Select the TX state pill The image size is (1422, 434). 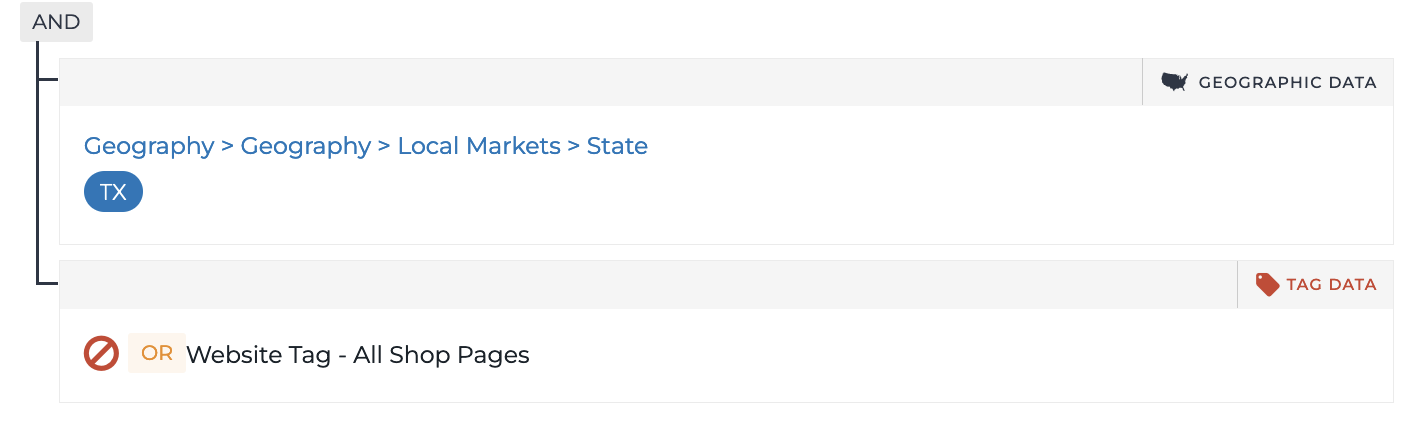point(114,192)
